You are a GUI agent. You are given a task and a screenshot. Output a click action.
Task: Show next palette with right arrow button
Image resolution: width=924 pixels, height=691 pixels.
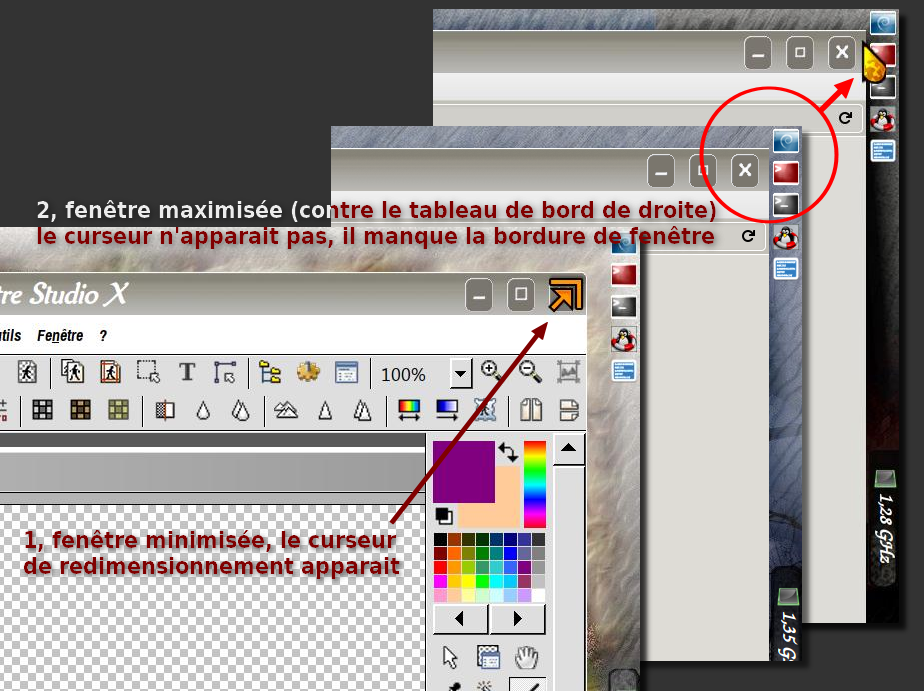pyautogui.click(x=517, y=619)
